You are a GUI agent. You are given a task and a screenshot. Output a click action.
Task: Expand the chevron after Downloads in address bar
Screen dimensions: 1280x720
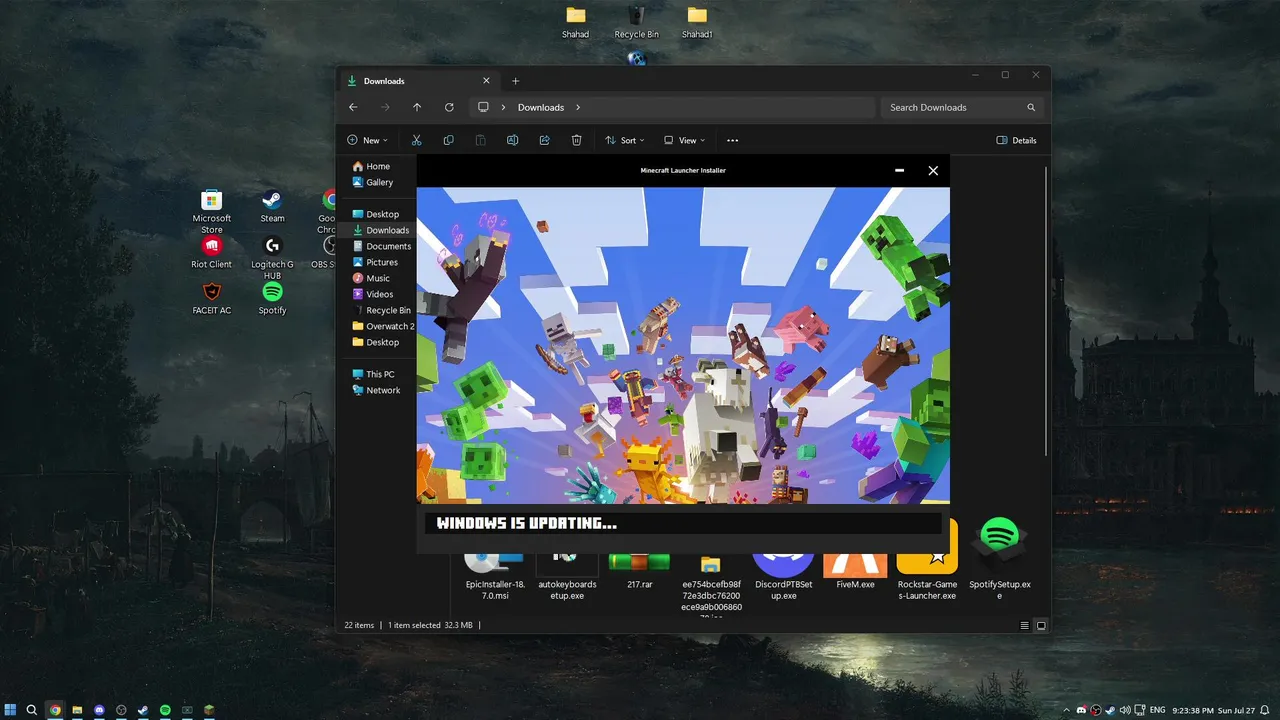pos(578,107)
